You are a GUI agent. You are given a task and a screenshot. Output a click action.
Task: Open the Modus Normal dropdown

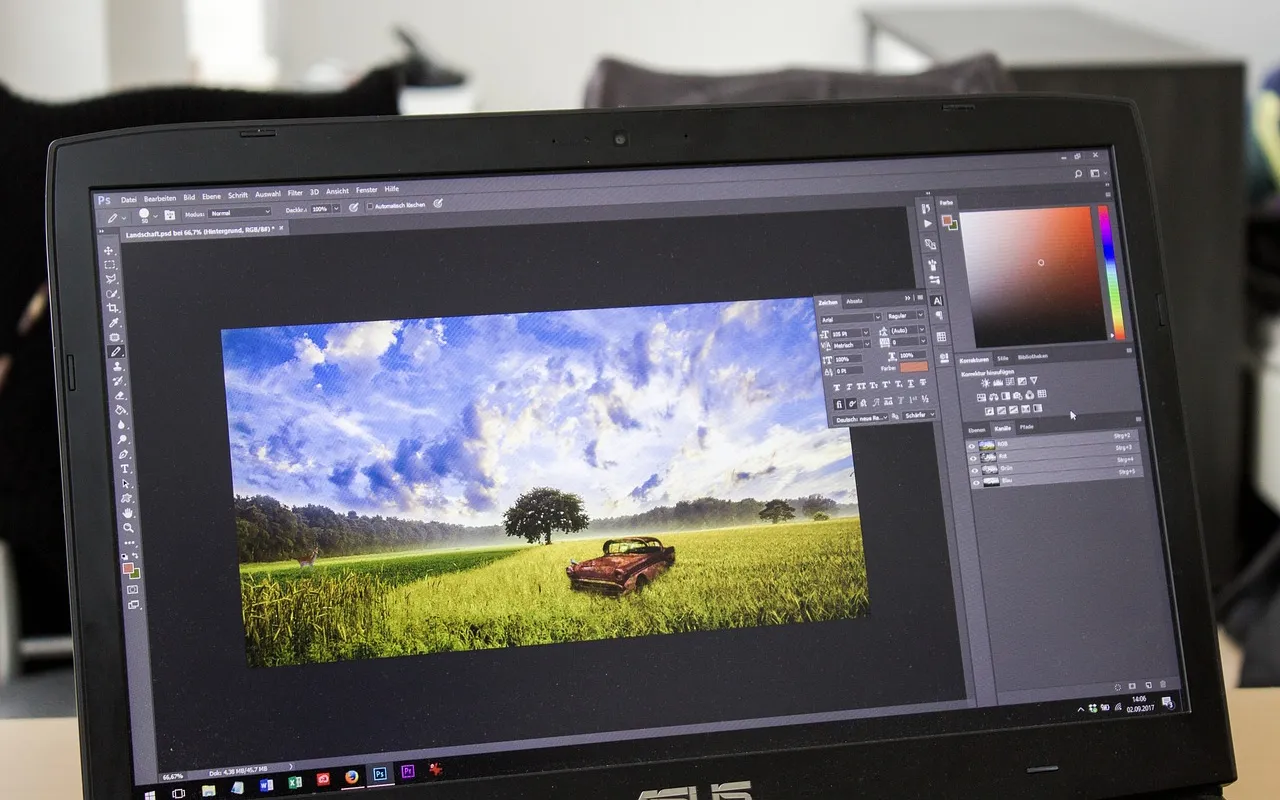(x=240, y=212)
